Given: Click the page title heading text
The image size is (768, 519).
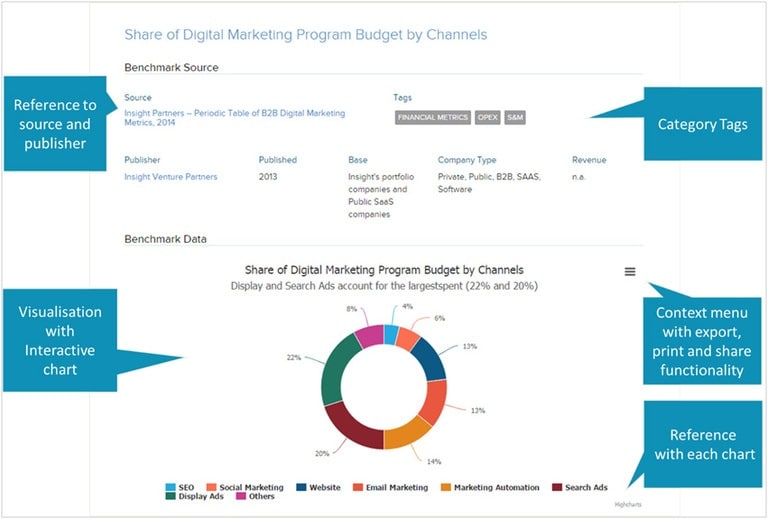Looking at the screenshot, I should coord(305,34).
